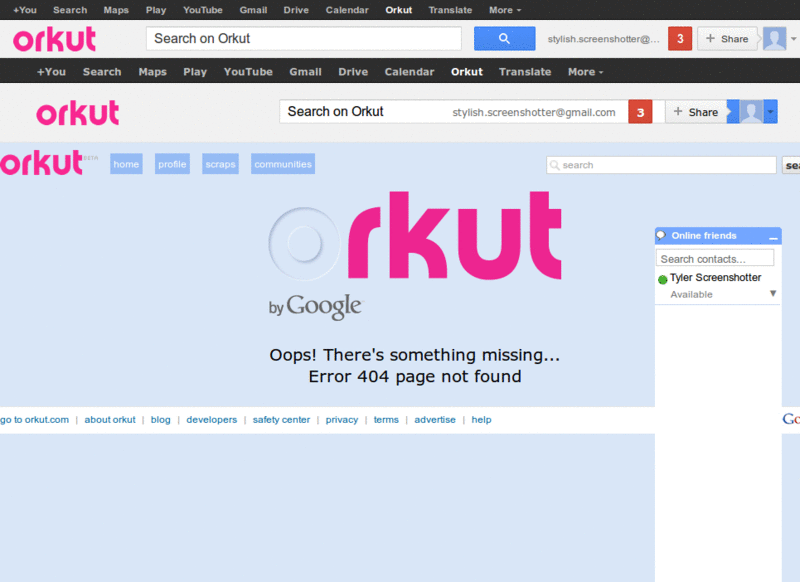Select Translate in the top bar
This screenshot has height=582, width=800.
(x=450, y=10)
